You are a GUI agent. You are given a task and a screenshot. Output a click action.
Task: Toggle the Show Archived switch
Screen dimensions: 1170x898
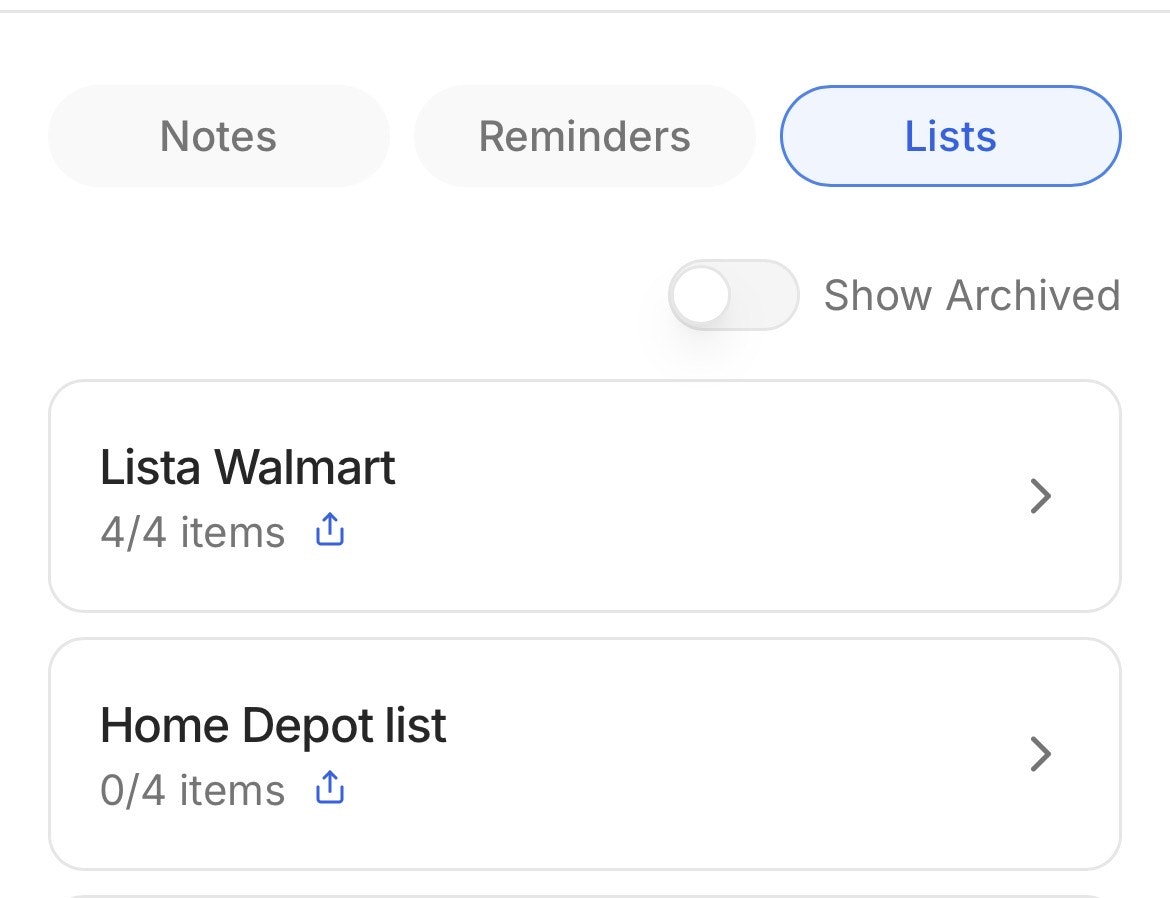[733, 295]
